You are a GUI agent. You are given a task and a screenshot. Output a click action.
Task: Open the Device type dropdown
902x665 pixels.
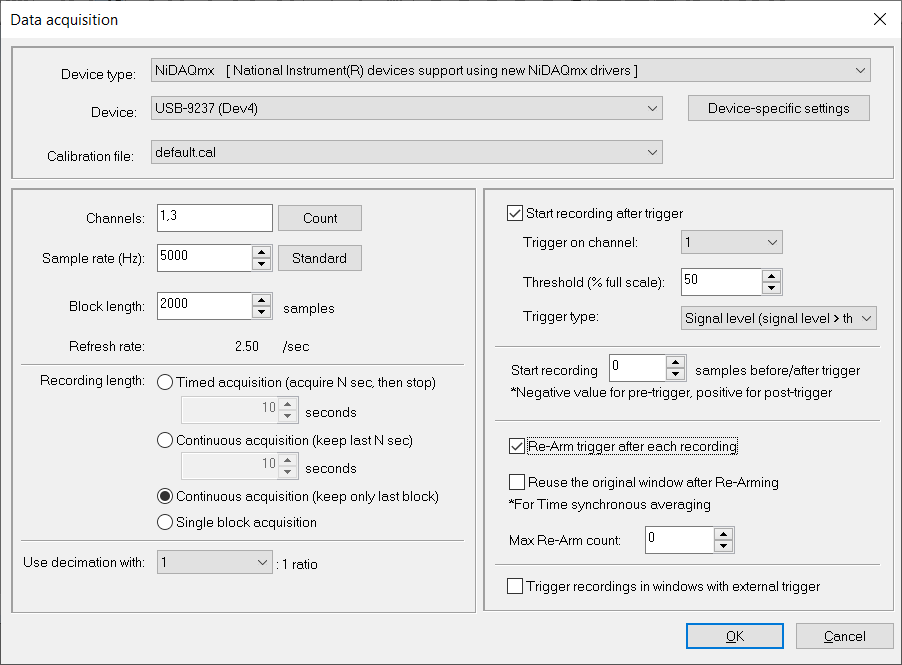510,70
